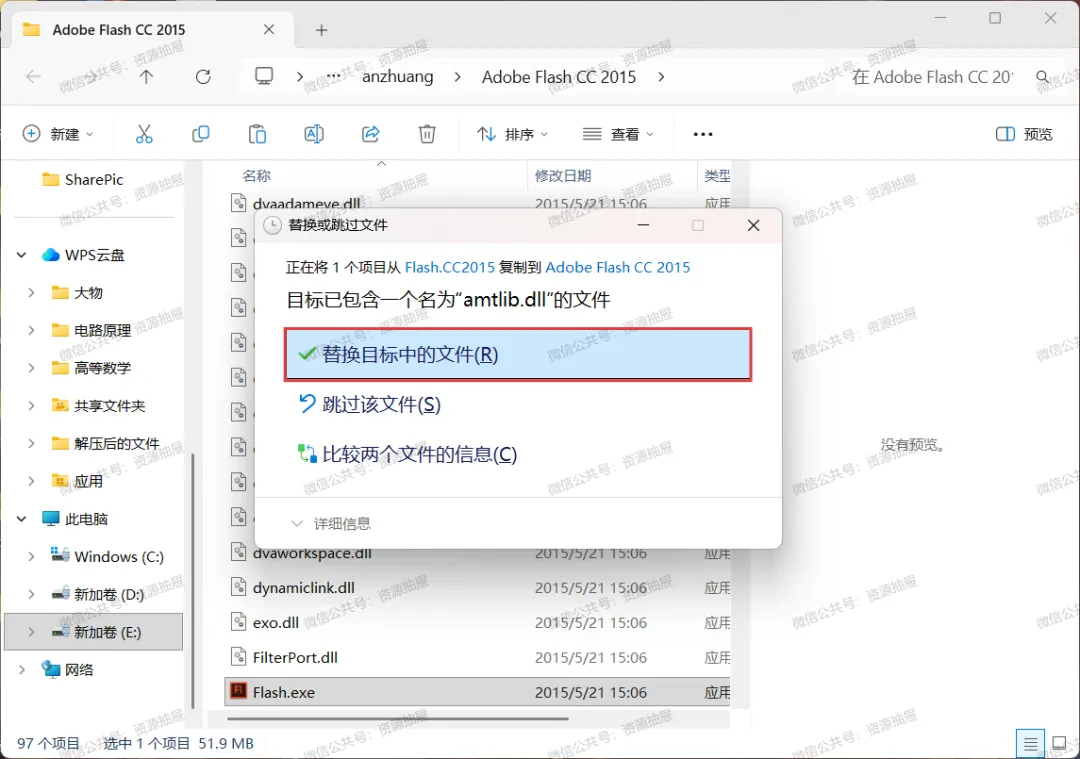The height and width of the screenshot is (759, 1080).
Task: Click the Flash.CC2015 source link
Action: pyautogui.click(x=450, y=267)
